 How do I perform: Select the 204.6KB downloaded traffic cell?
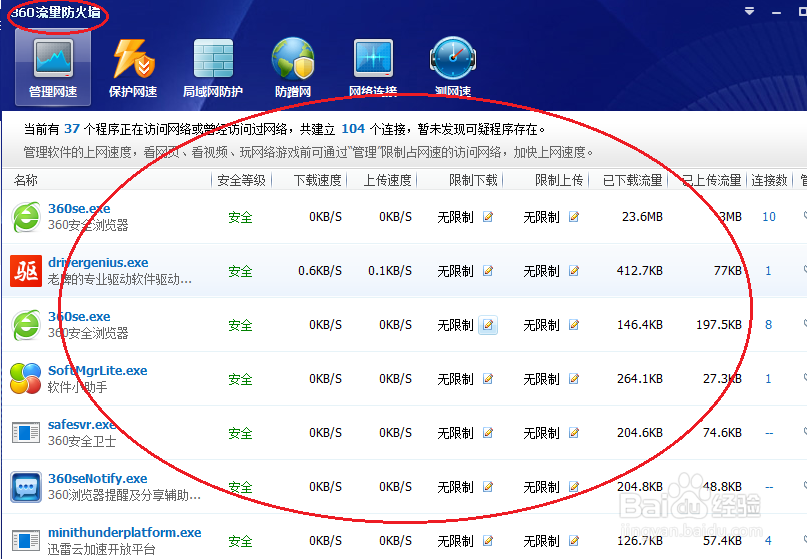pos(640,433)
